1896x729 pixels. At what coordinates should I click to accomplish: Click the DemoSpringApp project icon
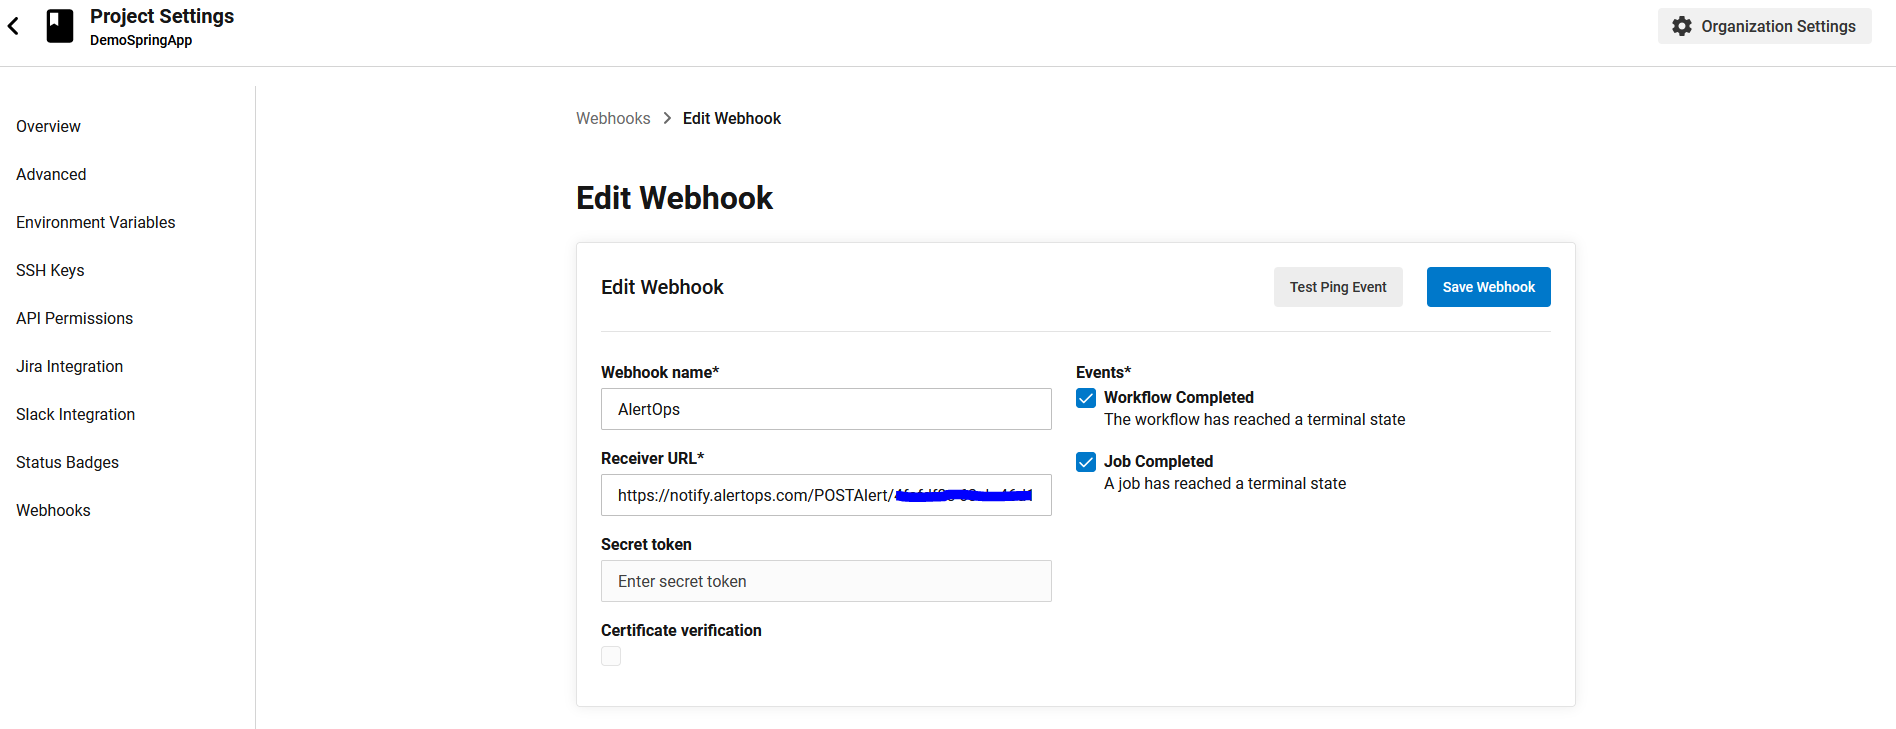click(x=60, y=25)
